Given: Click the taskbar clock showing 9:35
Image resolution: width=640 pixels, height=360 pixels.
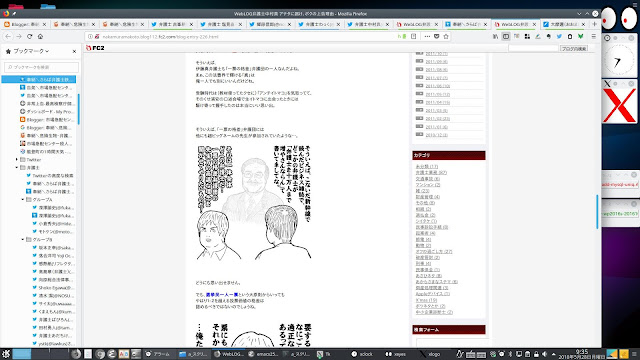Looking at the screenshot, I should tap(581, 354).
